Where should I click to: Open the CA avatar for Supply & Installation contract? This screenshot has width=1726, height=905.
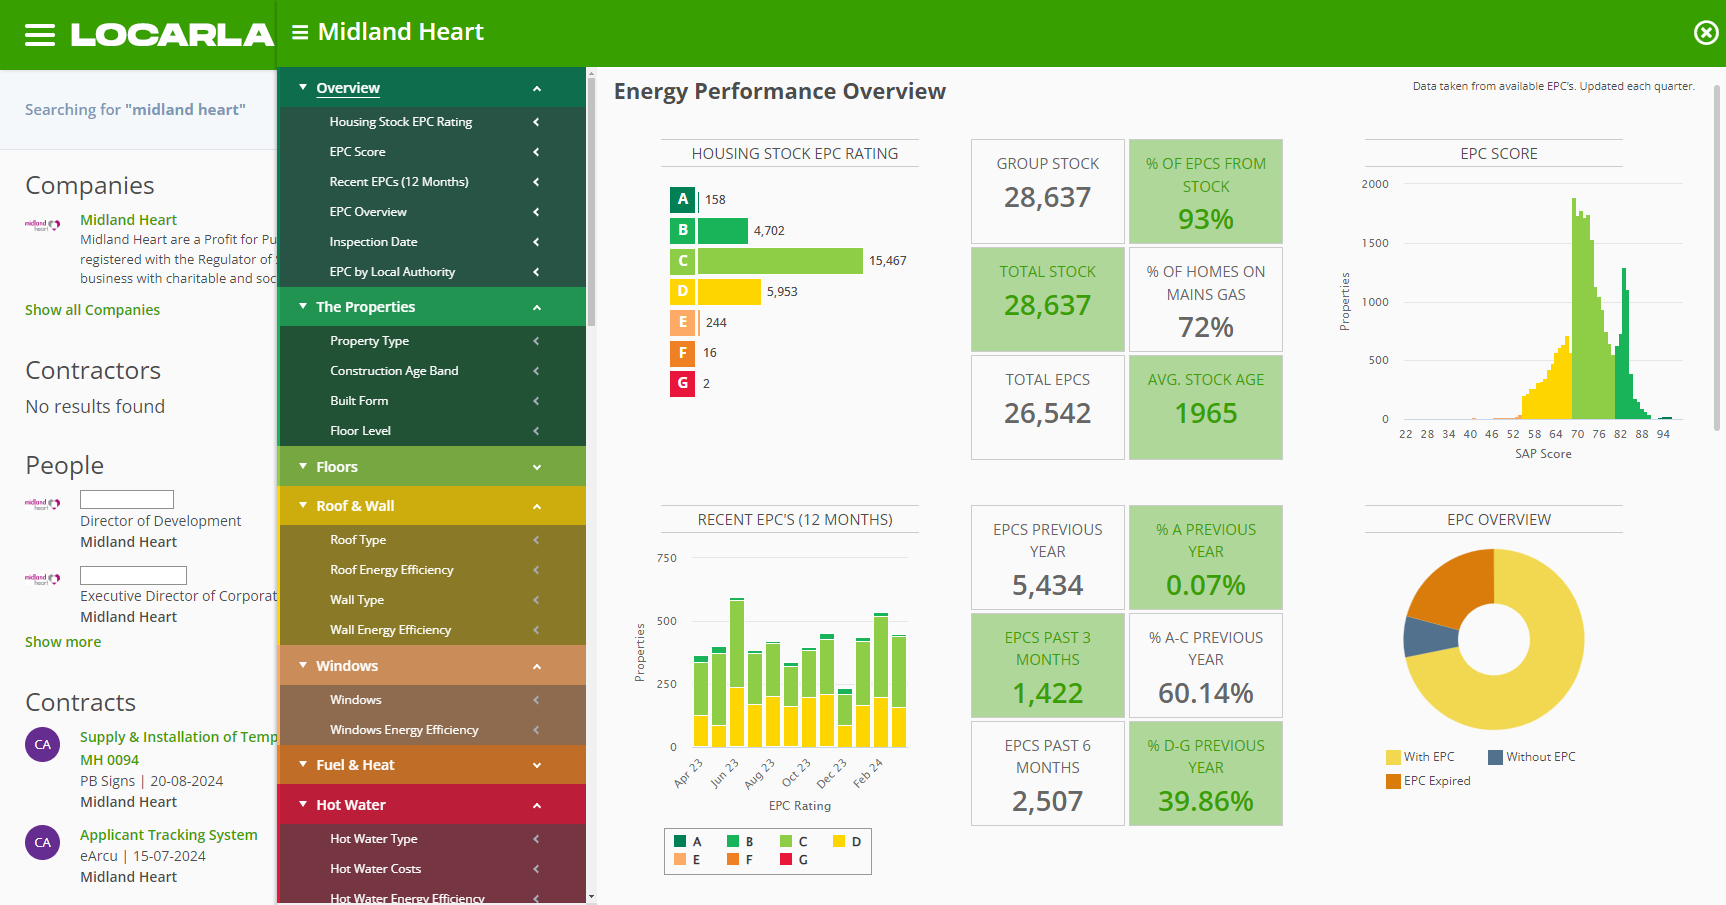click(43, 744)
